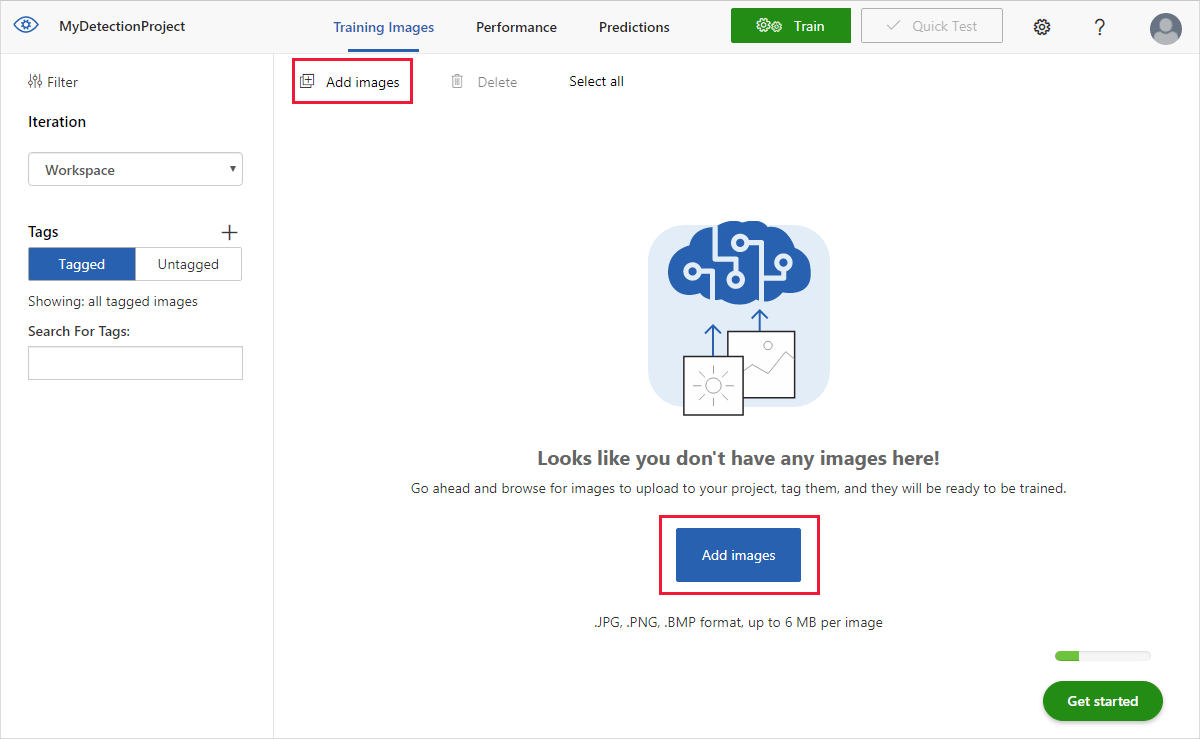
Task: Start training with the Train button
Action: point(791,25)
